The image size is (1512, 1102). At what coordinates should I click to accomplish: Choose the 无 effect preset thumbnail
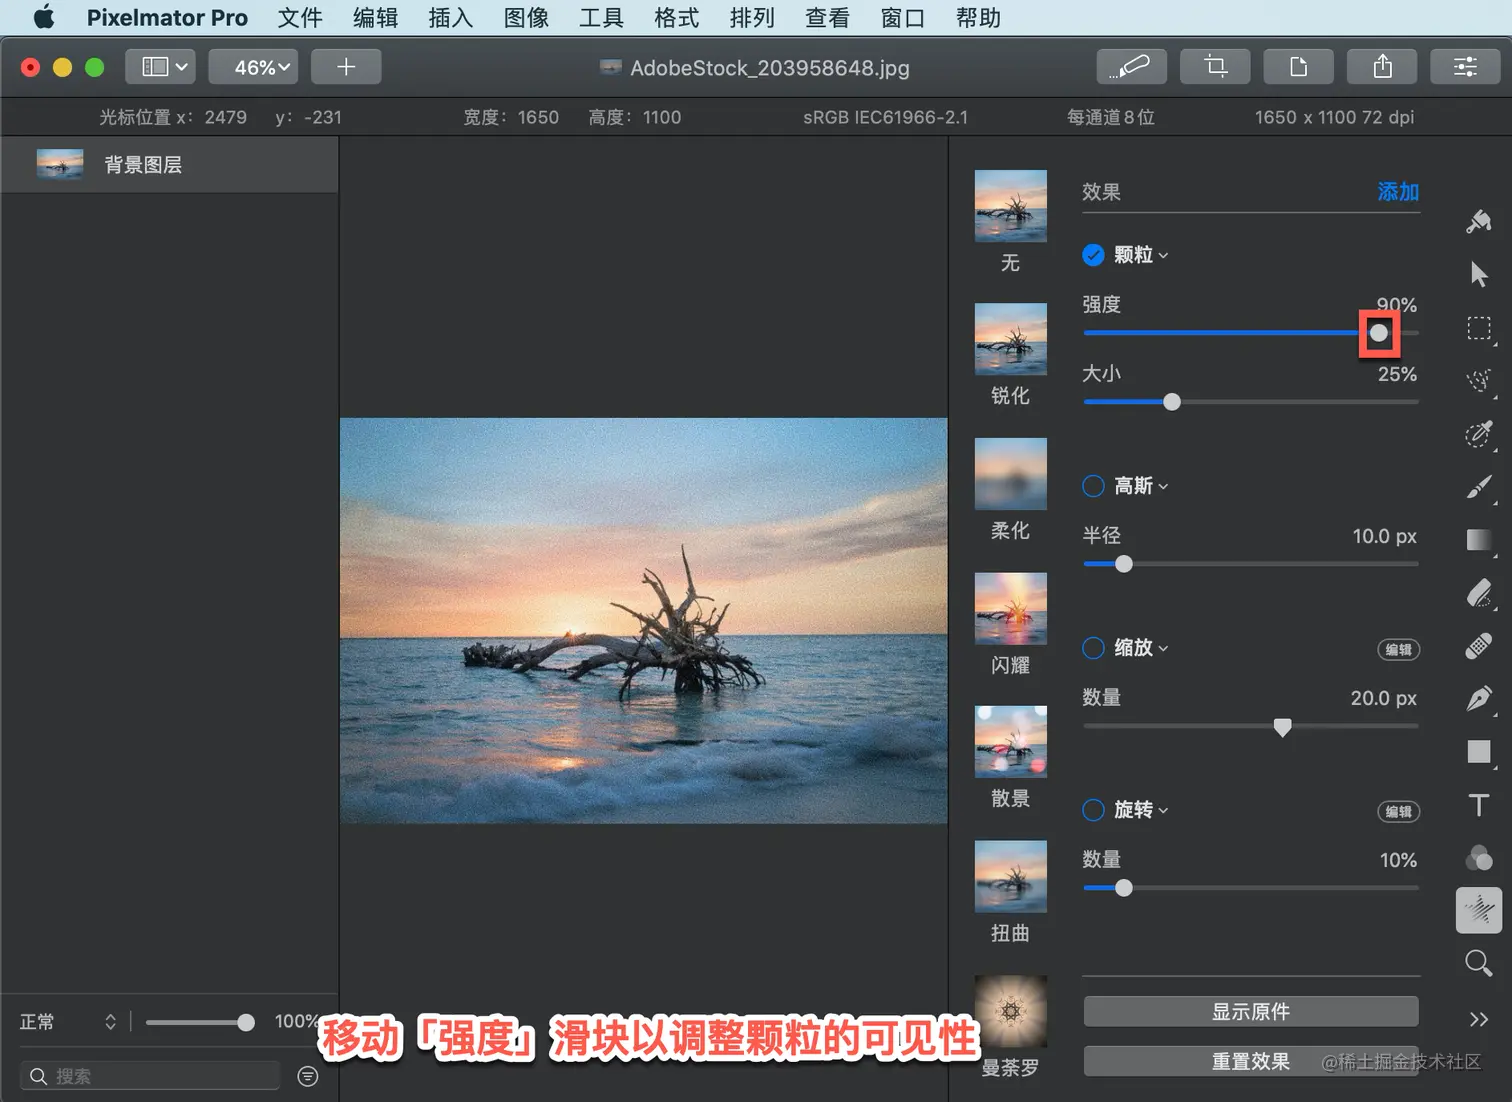pyautogui.click(x=1011, y=206)
